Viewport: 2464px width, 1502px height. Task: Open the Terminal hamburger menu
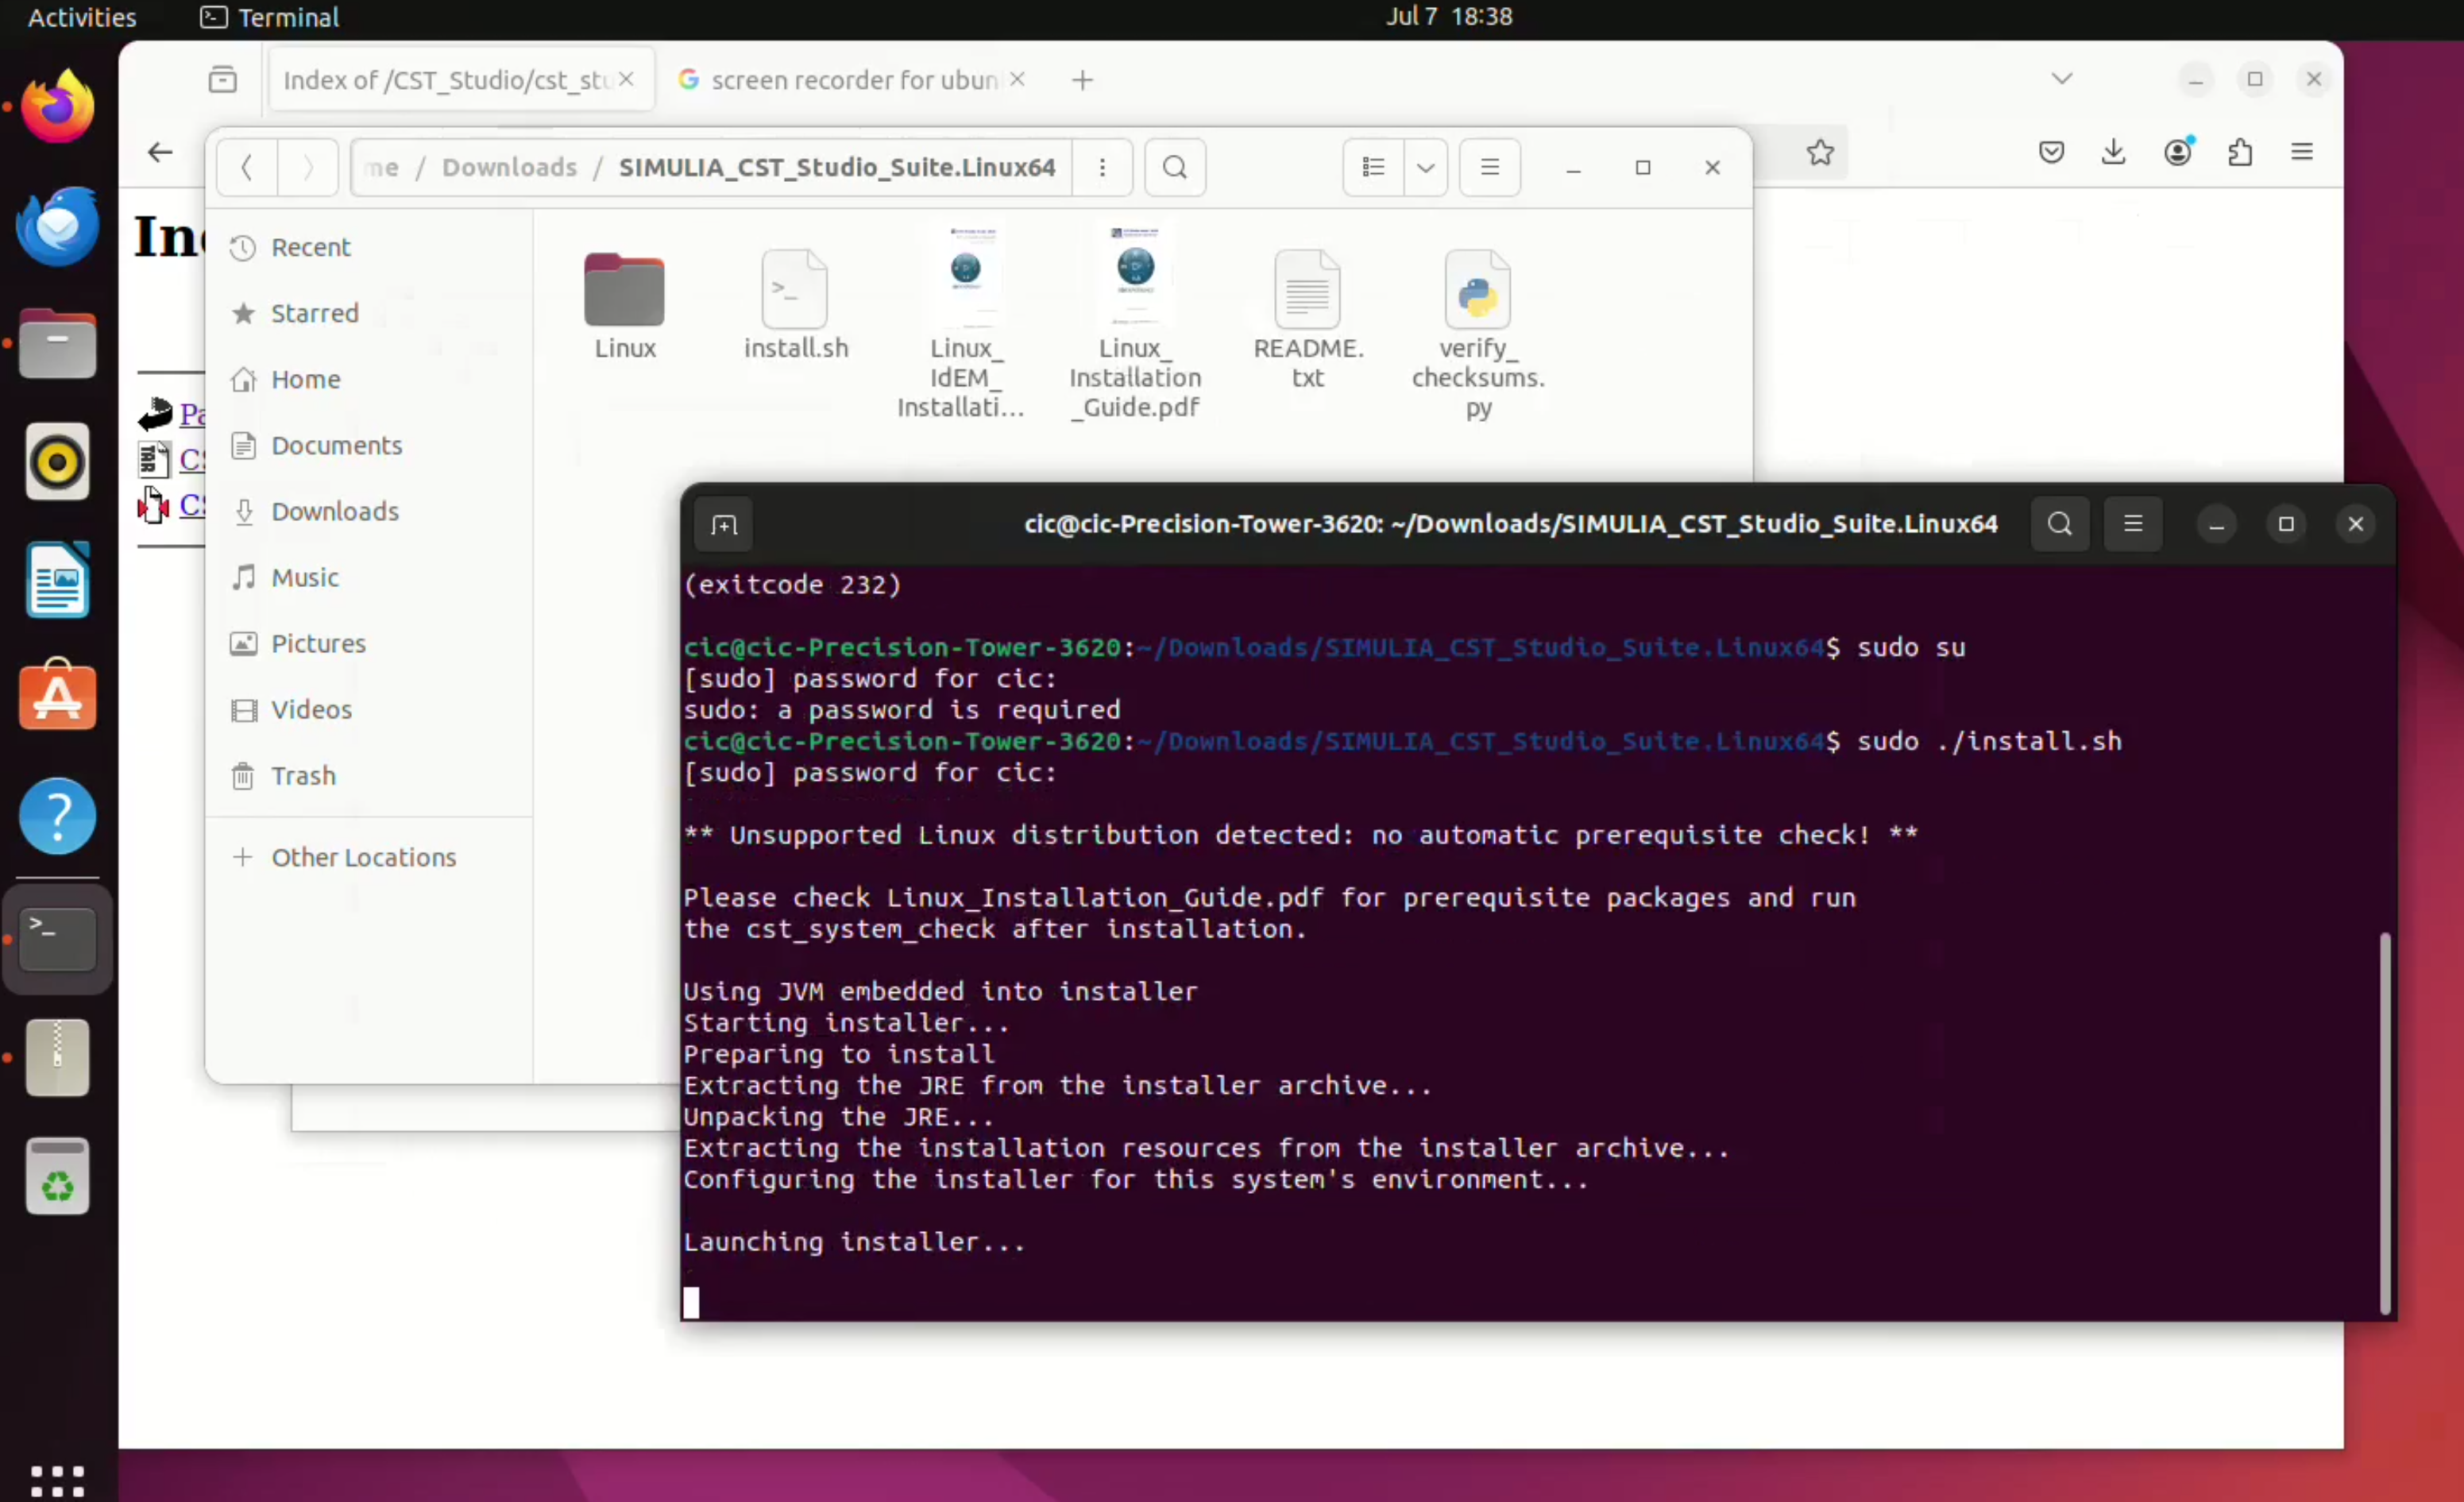(x=2133, y=524)
